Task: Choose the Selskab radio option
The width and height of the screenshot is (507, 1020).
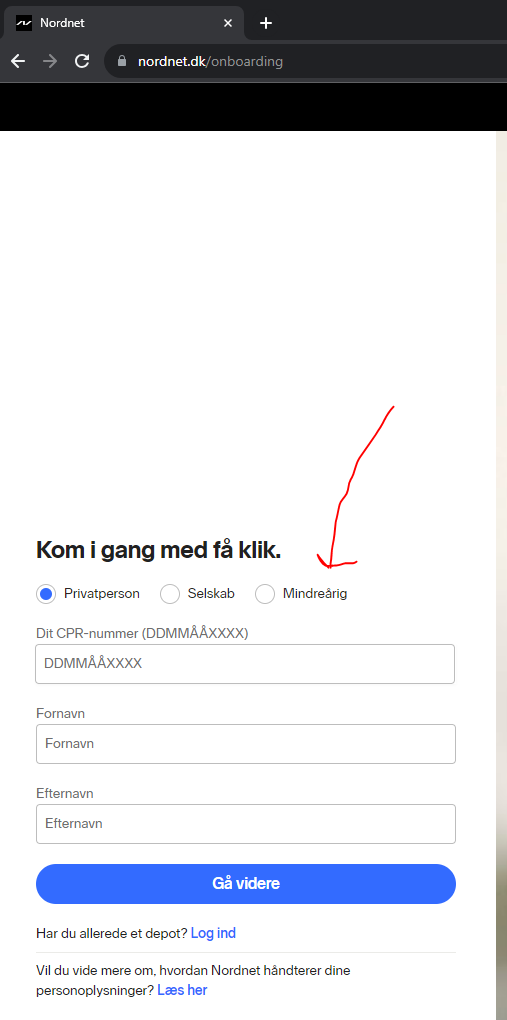Action: (x=170, y=594)
